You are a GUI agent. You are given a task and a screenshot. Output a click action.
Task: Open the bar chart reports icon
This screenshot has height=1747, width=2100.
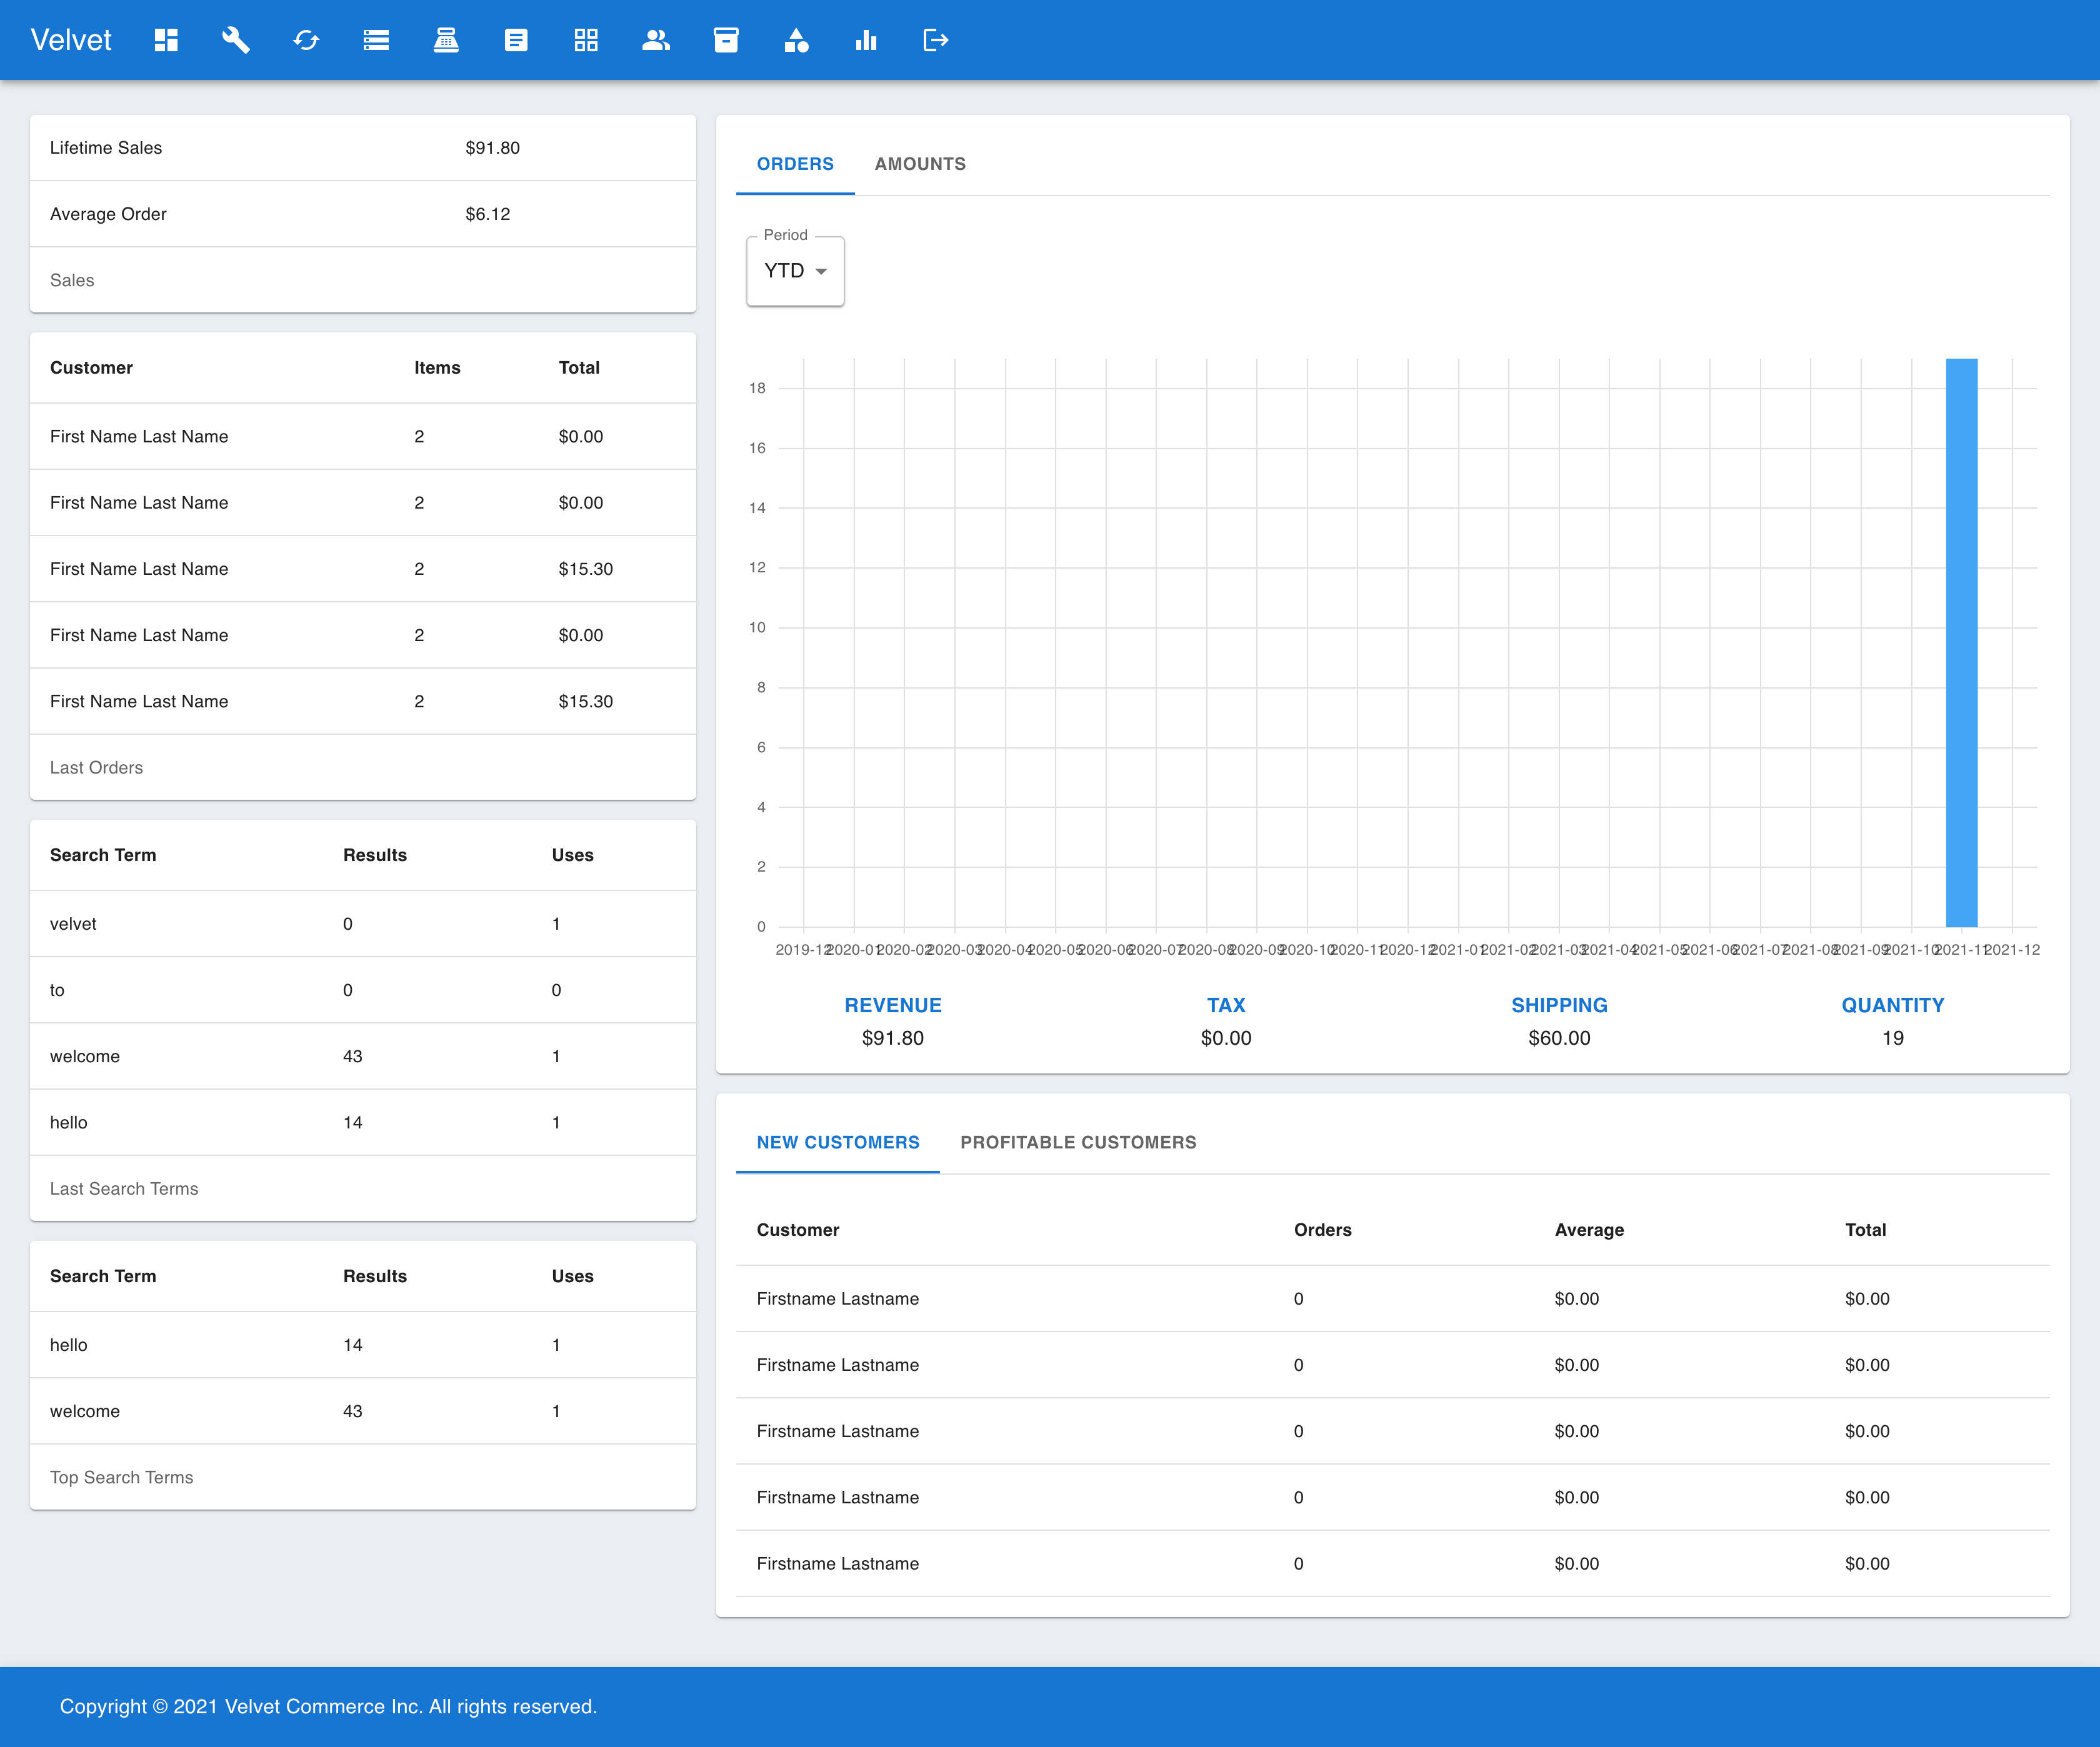[866, 40]
